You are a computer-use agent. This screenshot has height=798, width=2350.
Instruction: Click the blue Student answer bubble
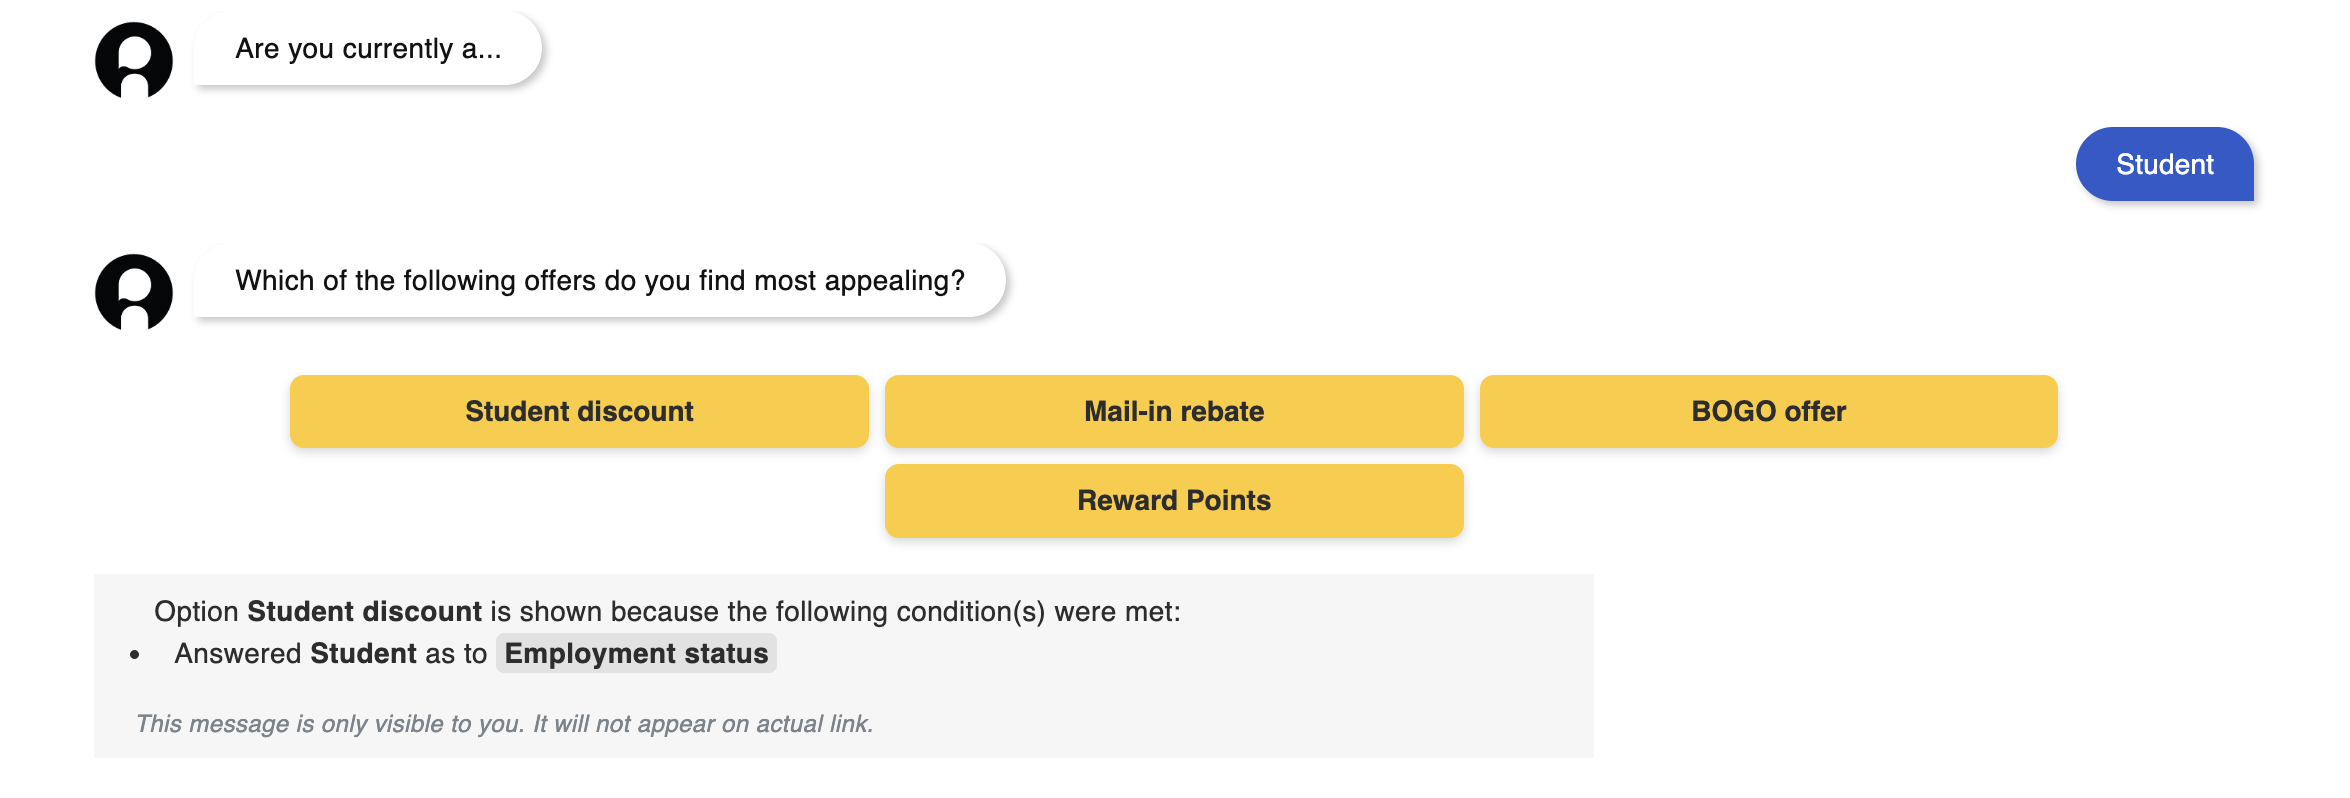pos(2164,164)
